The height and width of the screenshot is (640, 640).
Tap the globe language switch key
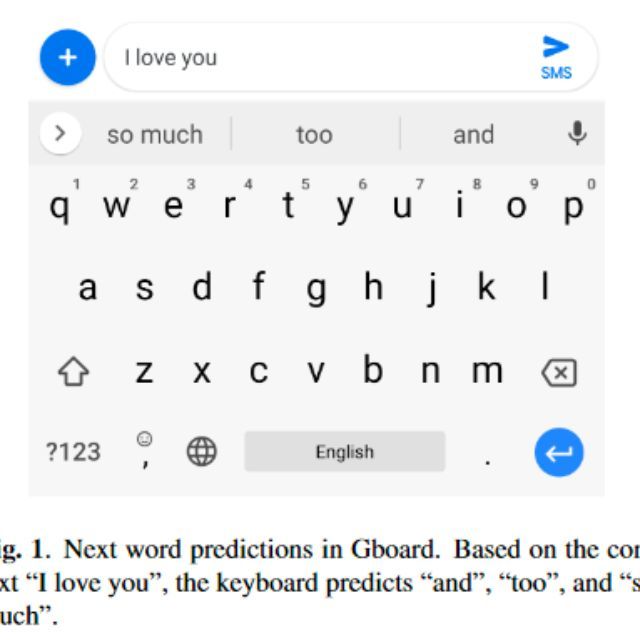click(202, 452)
